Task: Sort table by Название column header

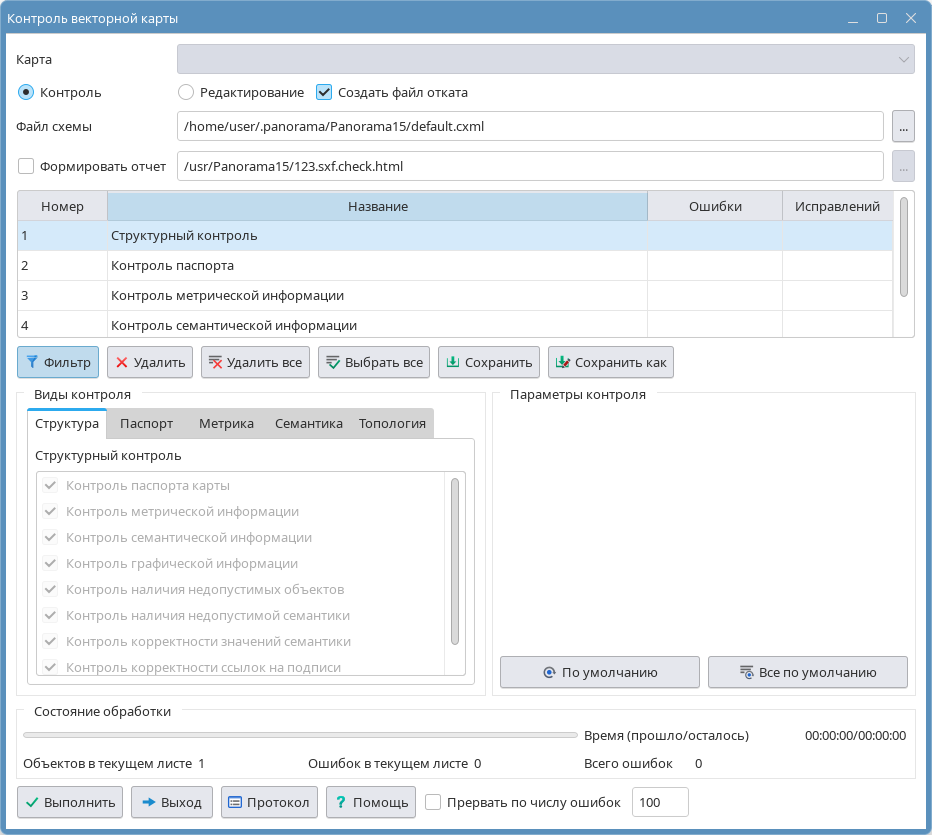Action: 377,206
